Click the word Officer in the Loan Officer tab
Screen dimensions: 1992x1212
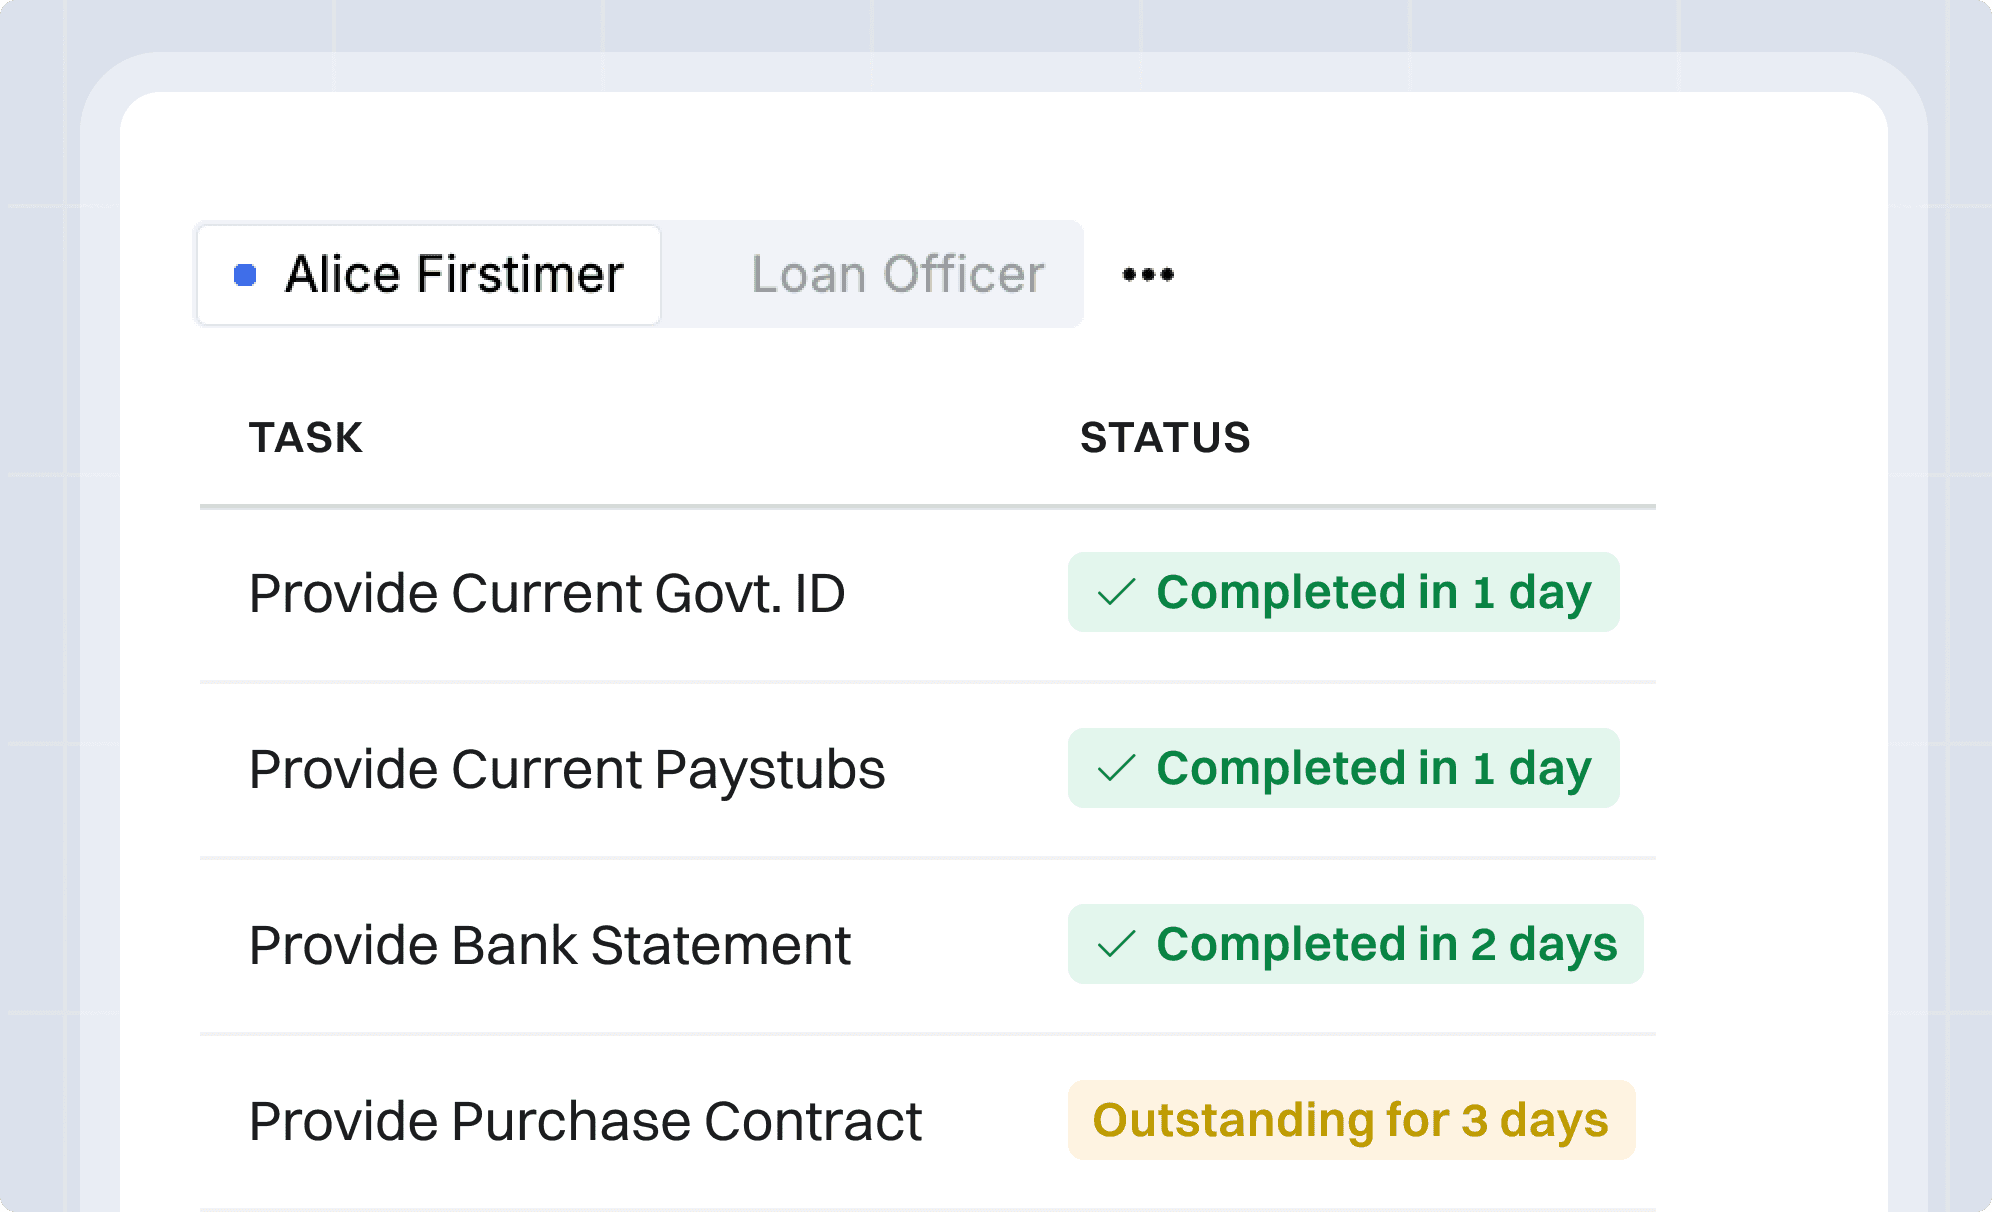963,275
